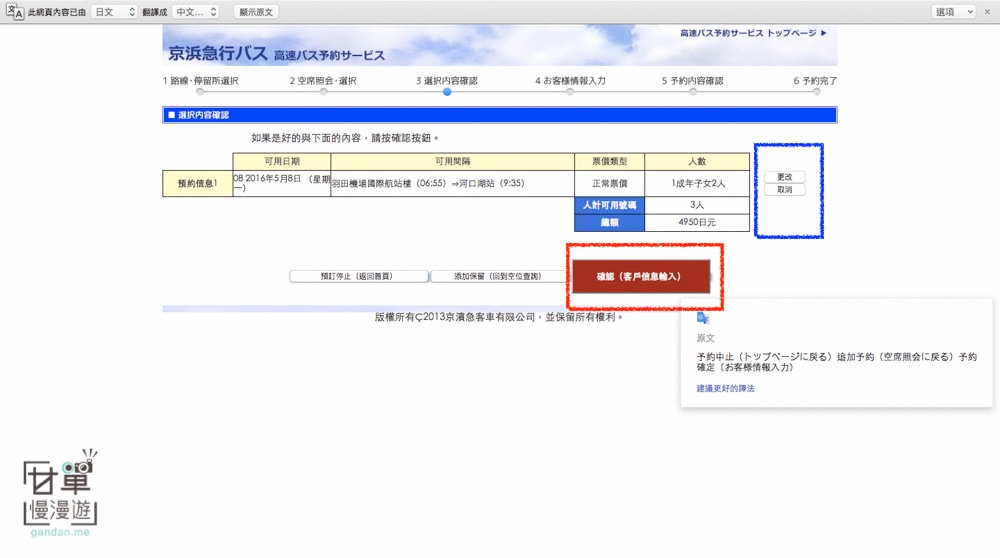This screenshot has height=558, width=1000.
Task: Click the 京浜急行バス site title
Action: tap(217, 53)
